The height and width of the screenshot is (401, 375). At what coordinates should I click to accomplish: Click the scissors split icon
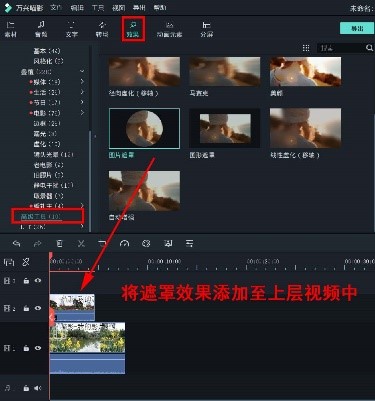(81, 244)
